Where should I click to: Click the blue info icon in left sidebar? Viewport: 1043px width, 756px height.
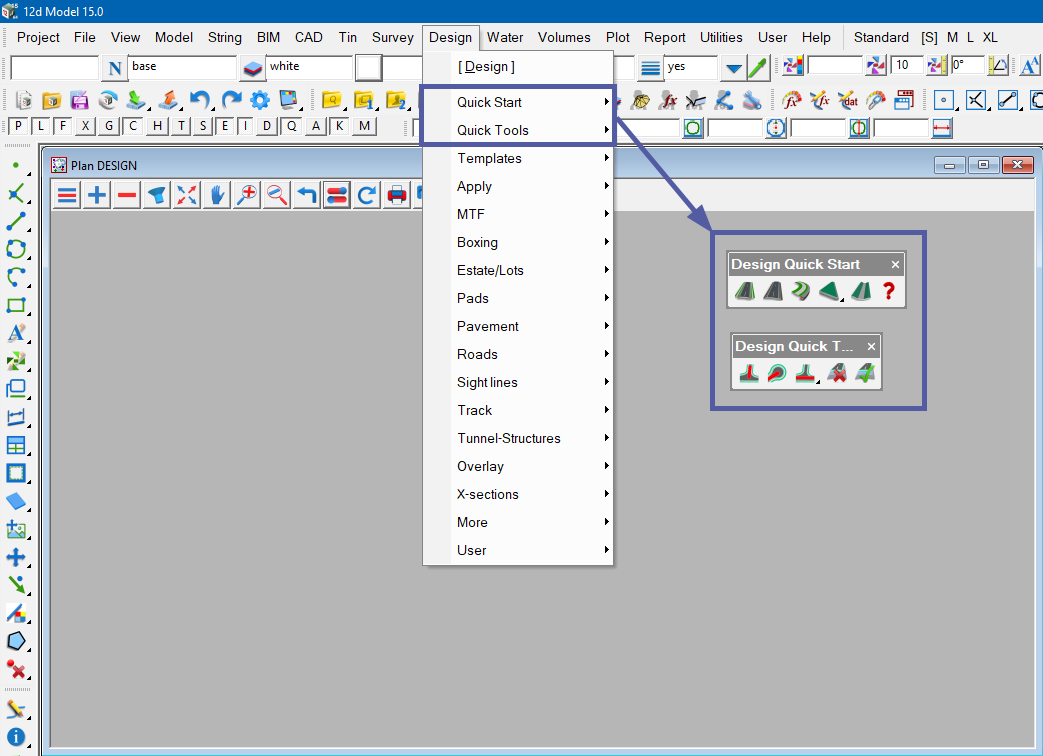pos(16,737)
